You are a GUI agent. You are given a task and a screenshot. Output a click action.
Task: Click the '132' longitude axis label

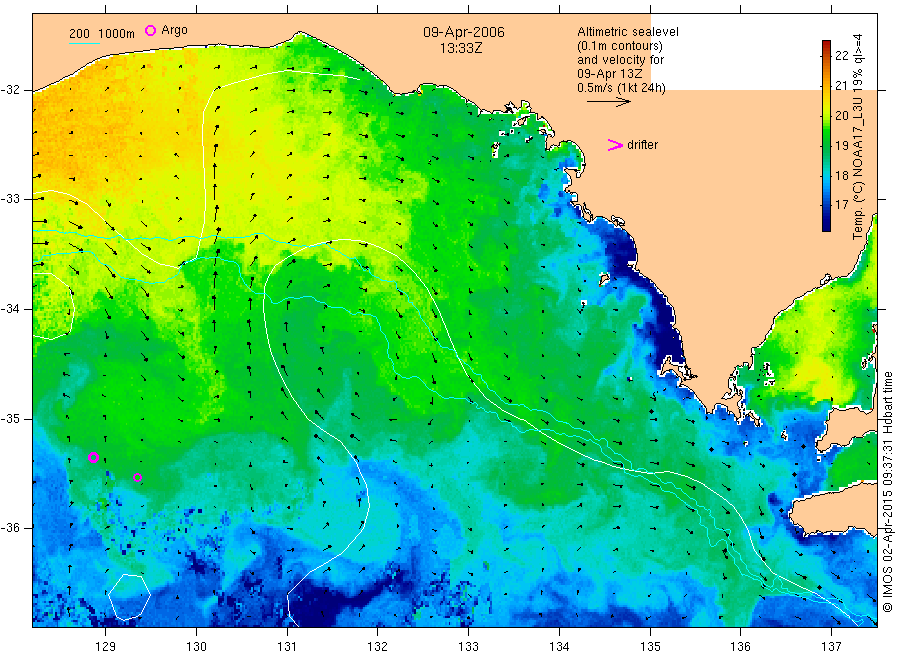pos(378,647)
